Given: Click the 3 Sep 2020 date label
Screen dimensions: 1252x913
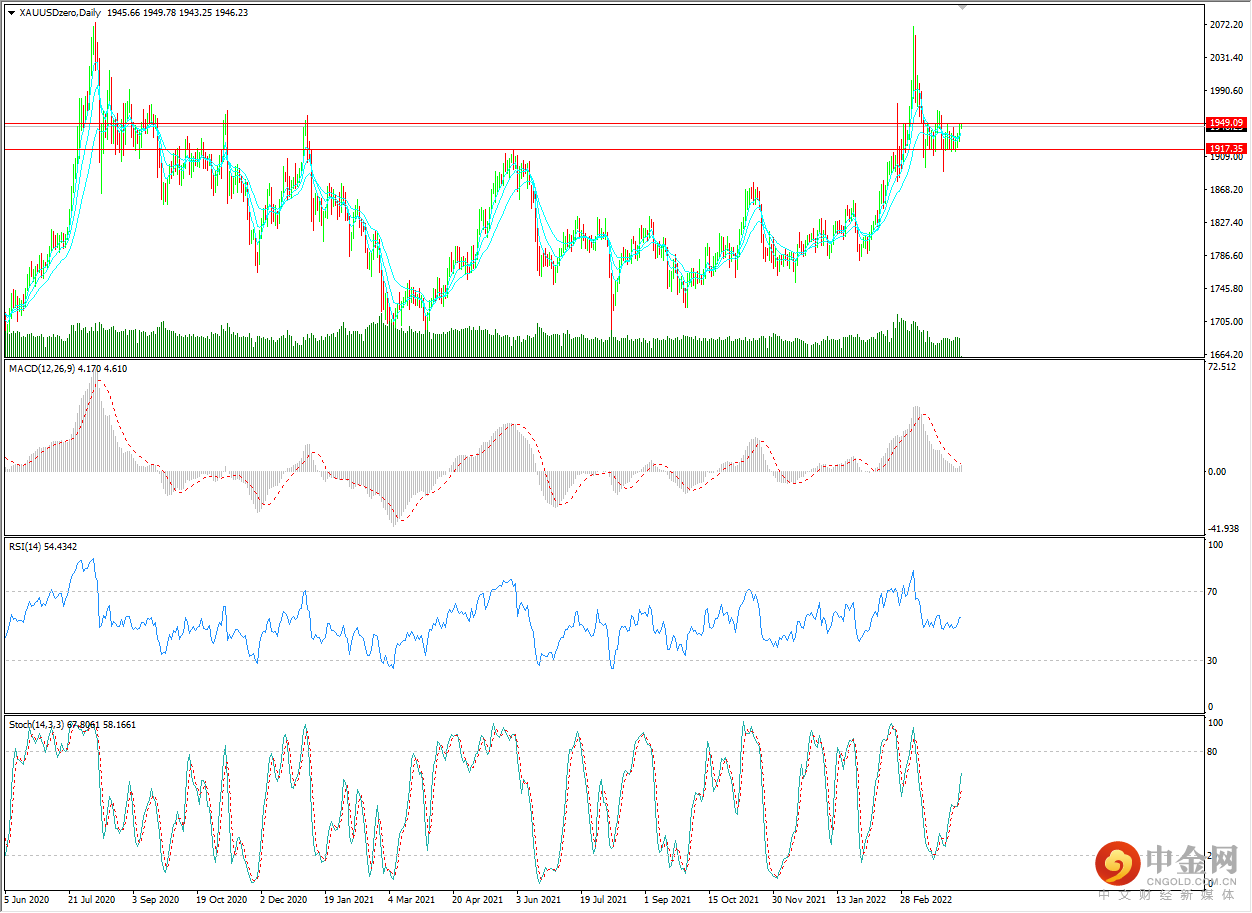Looking at the screenshot, I should pos(155,900).
